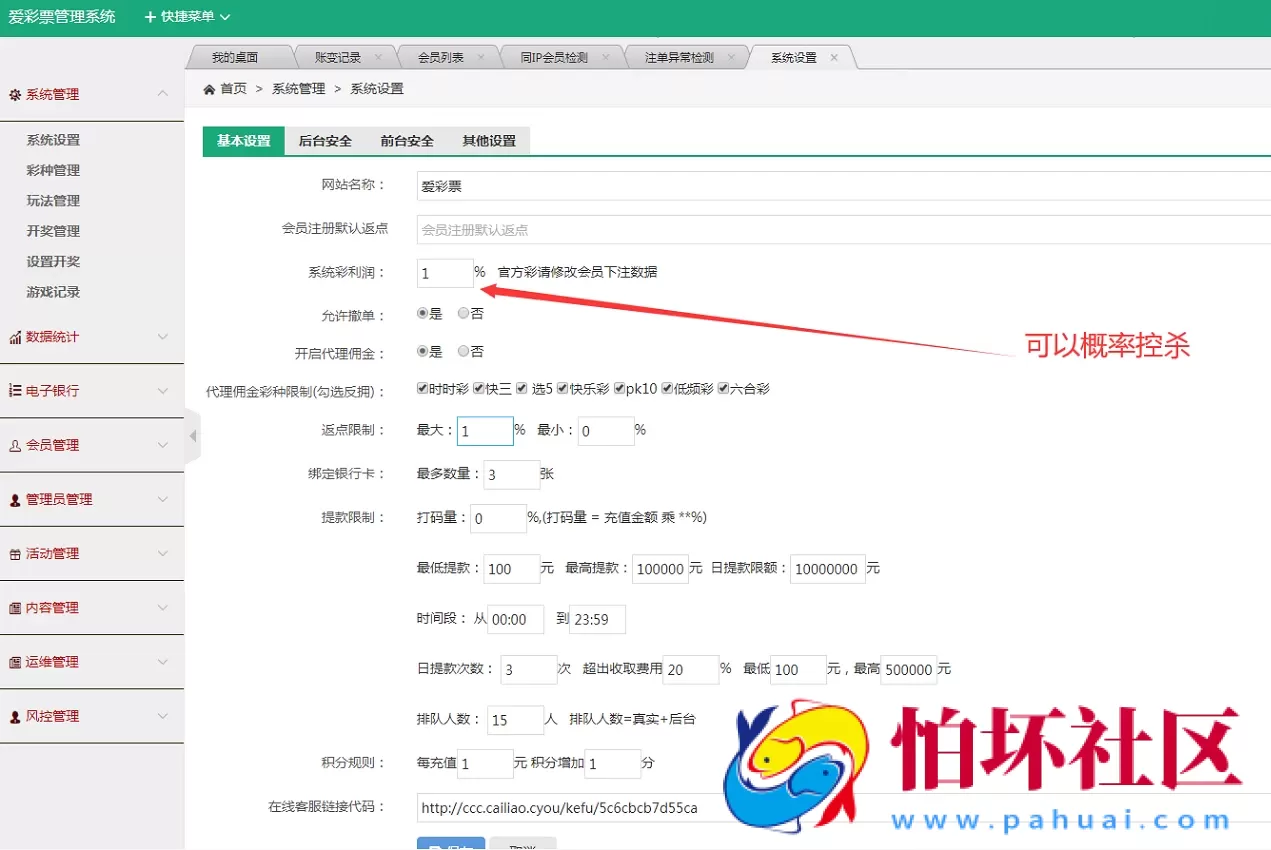This screenshot has width=1271, height=850.
Task: Expand the 运维管理 sidebar section
Action: click(x=60, y=662)
